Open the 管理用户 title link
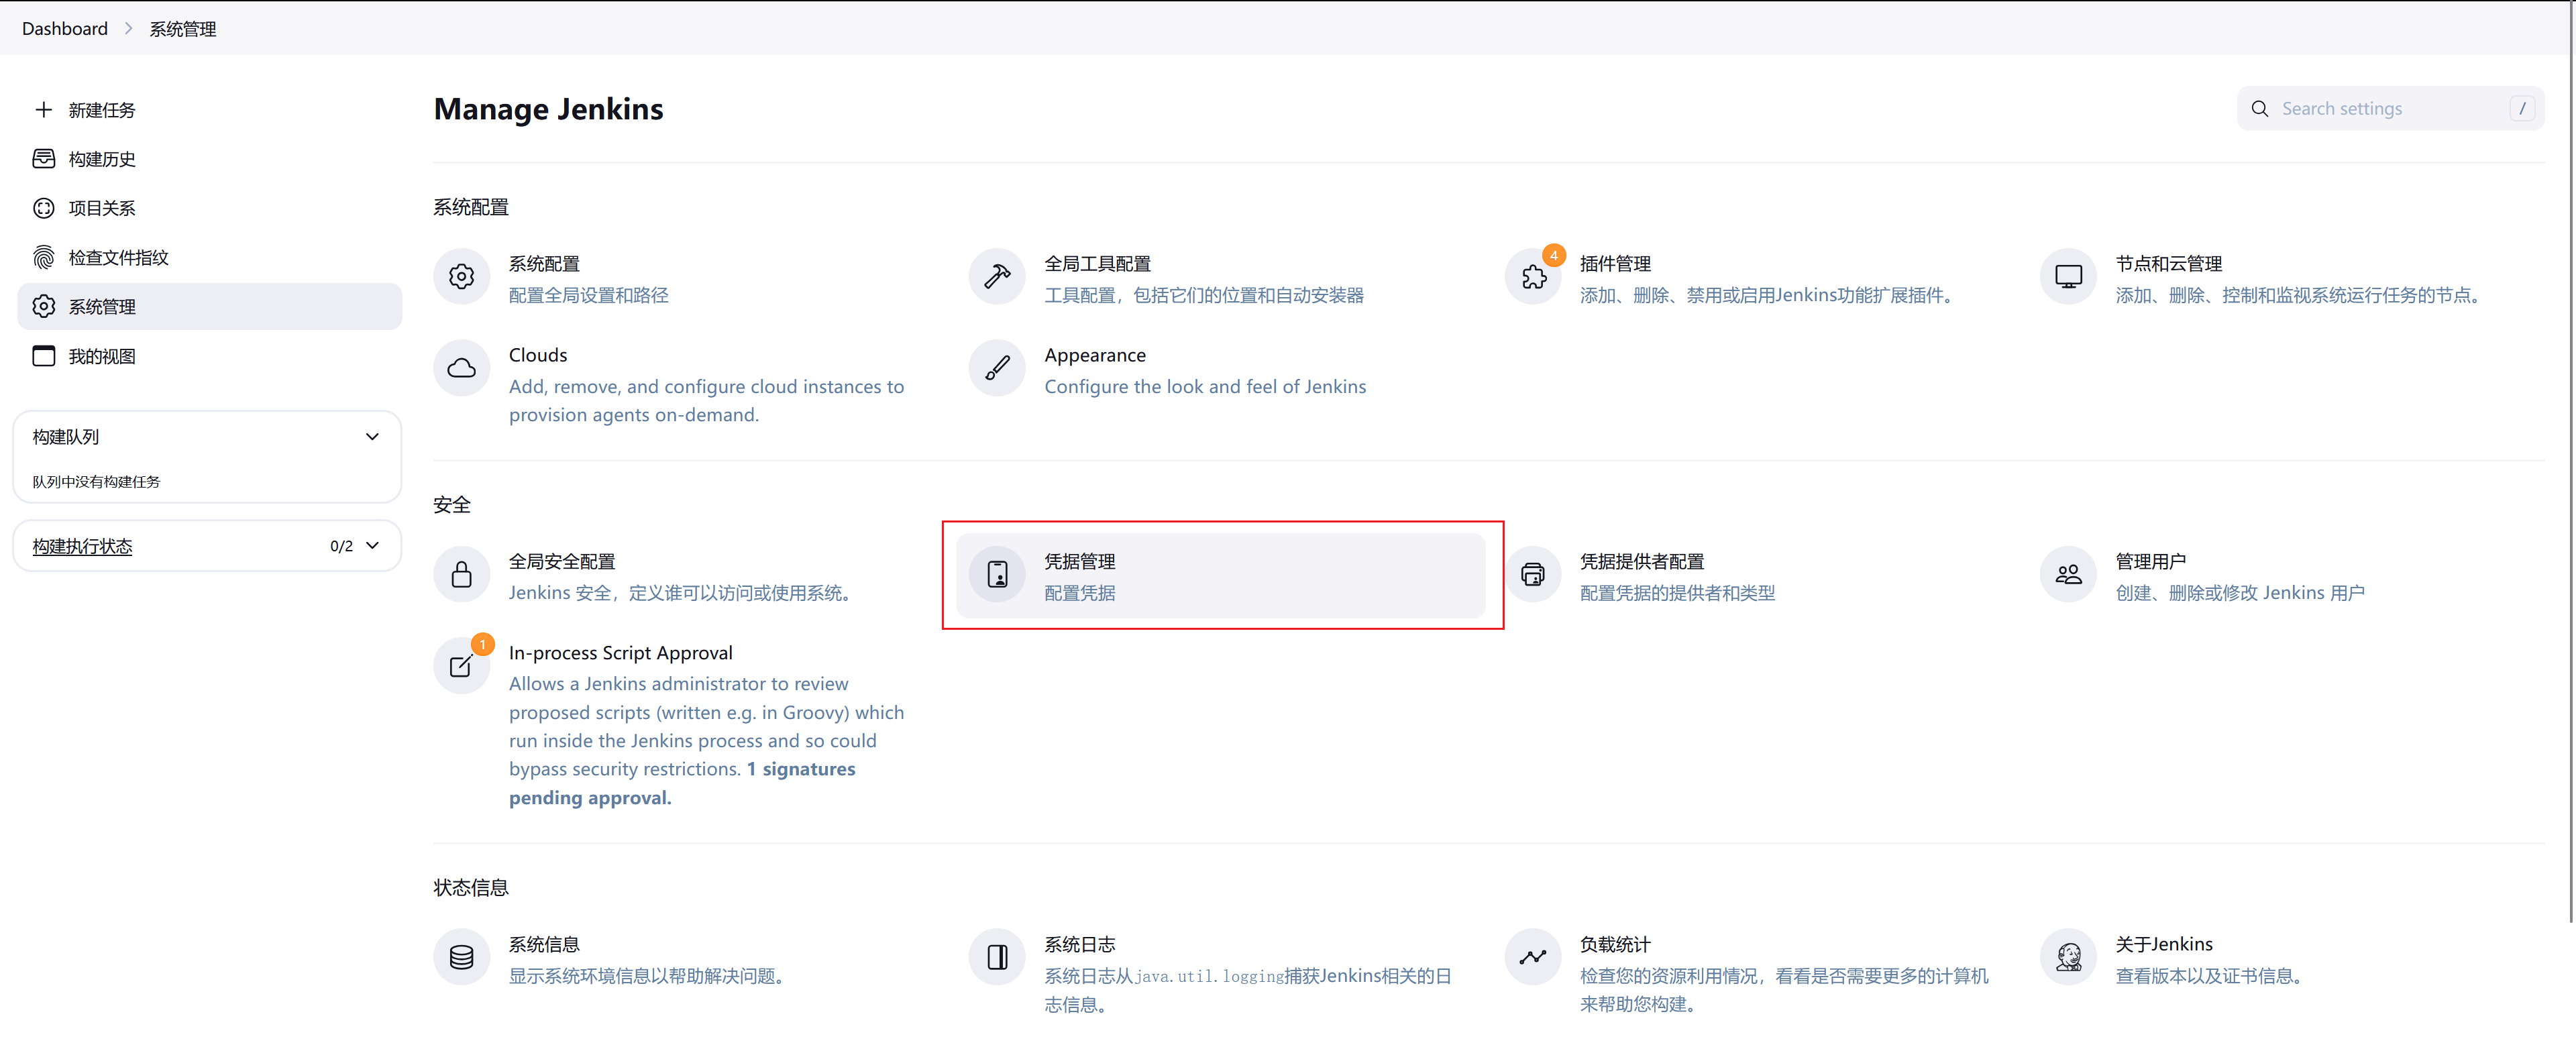 (x=2150, y=561)
